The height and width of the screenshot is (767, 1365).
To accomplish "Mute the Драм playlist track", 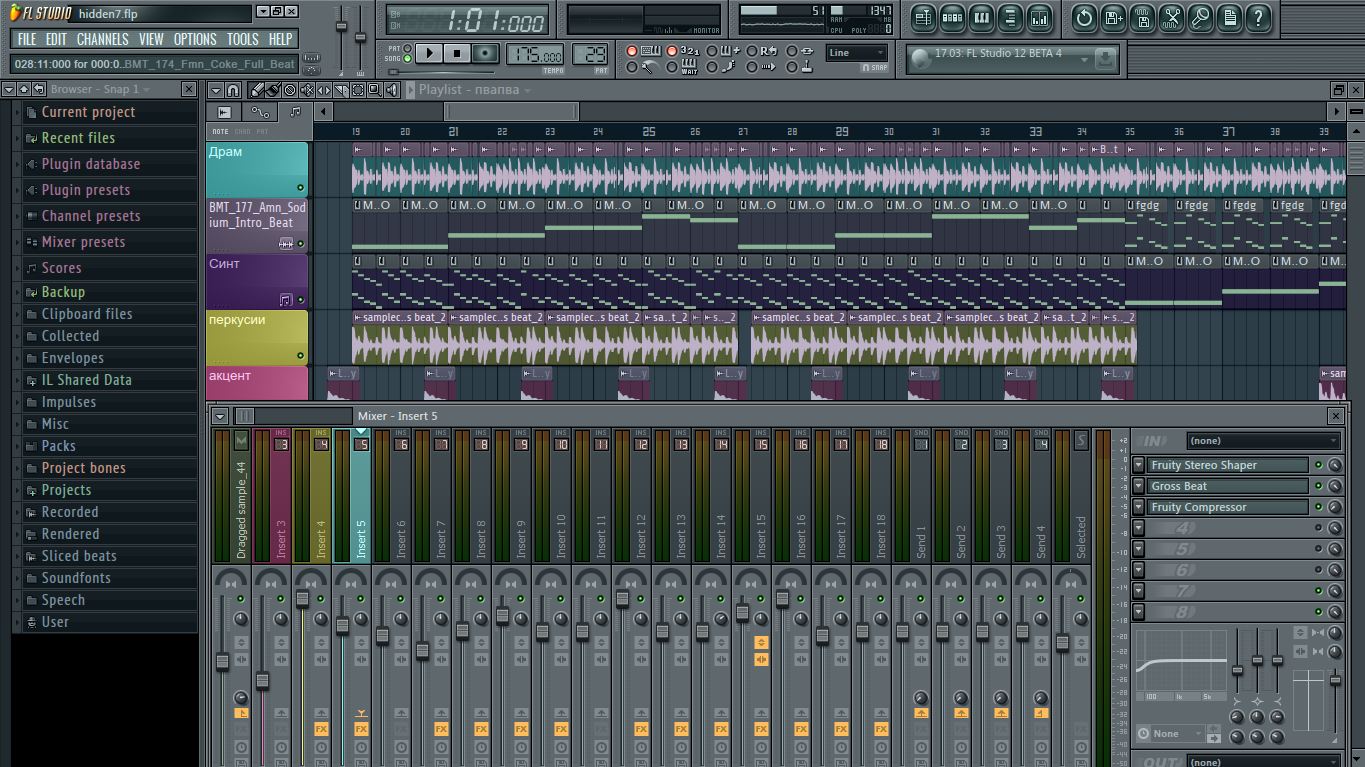I will [x=300, y=188].
